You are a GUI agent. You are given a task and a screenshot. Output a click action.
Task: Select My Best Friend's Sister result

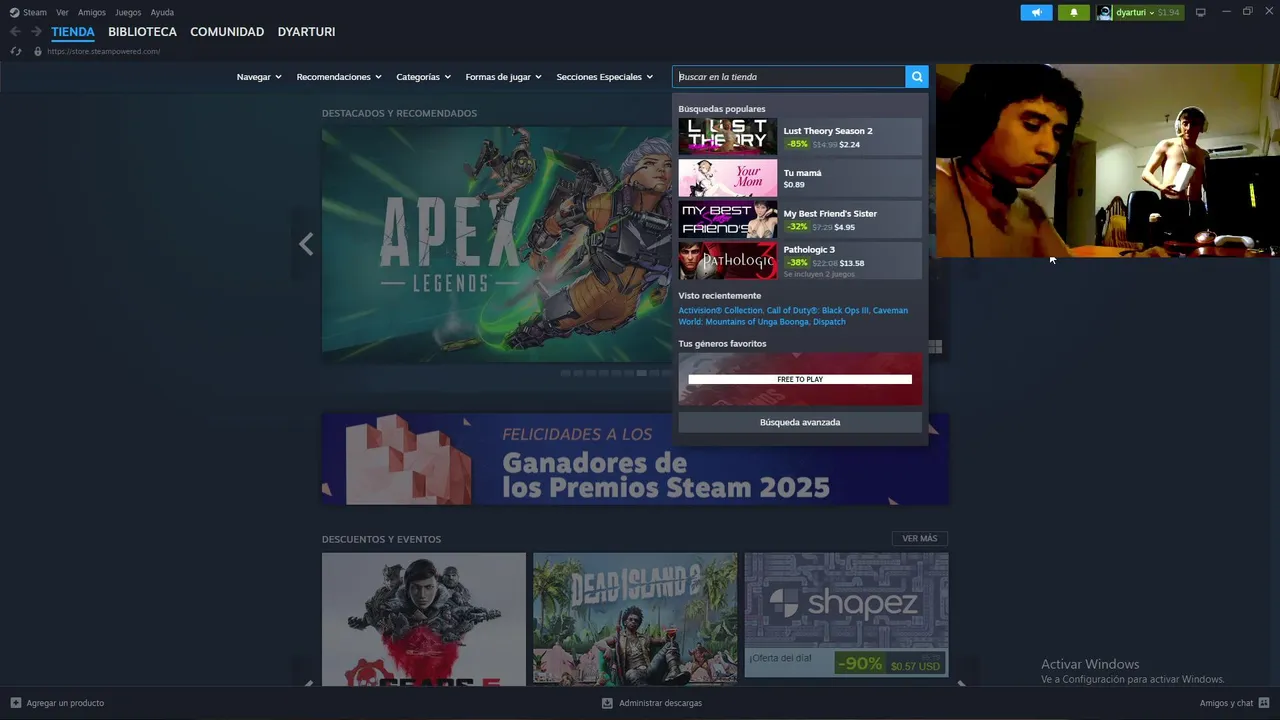click(800, 219)
